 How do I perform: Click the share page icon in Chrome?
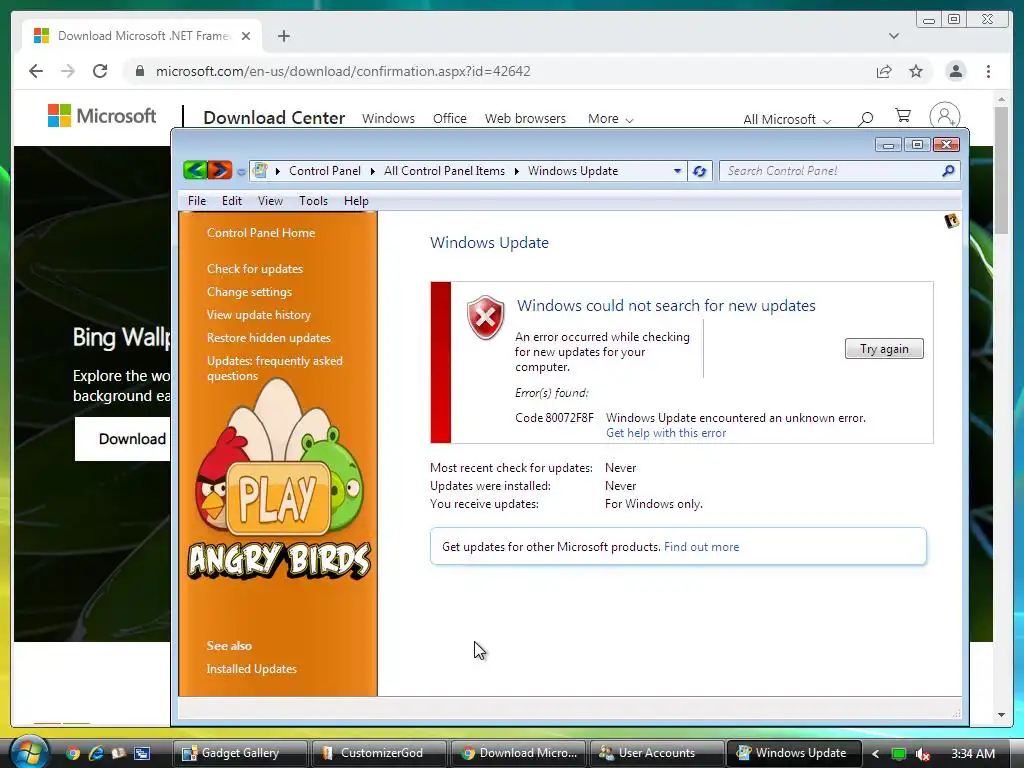pos(884,71)
